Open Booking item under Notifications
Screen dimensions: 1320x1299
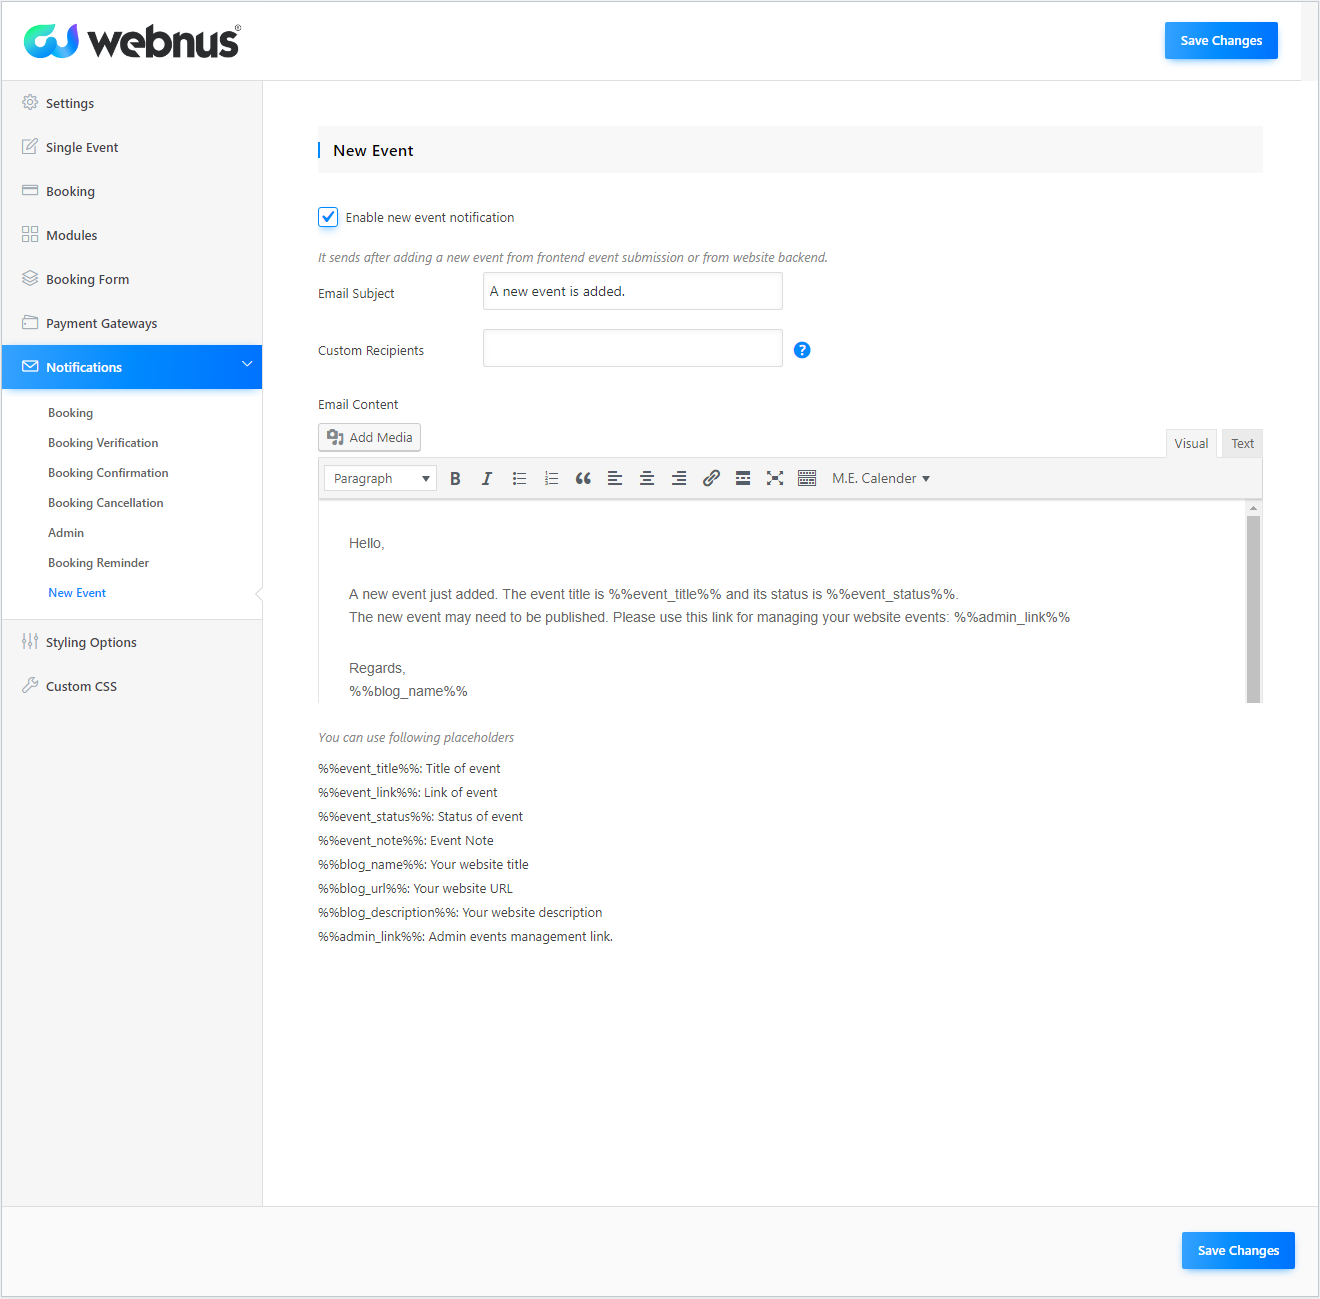click(70, 413)
